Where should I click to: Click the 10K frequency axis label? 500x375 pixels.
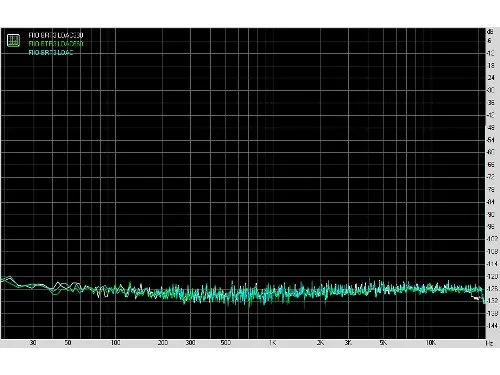point(431,343)
